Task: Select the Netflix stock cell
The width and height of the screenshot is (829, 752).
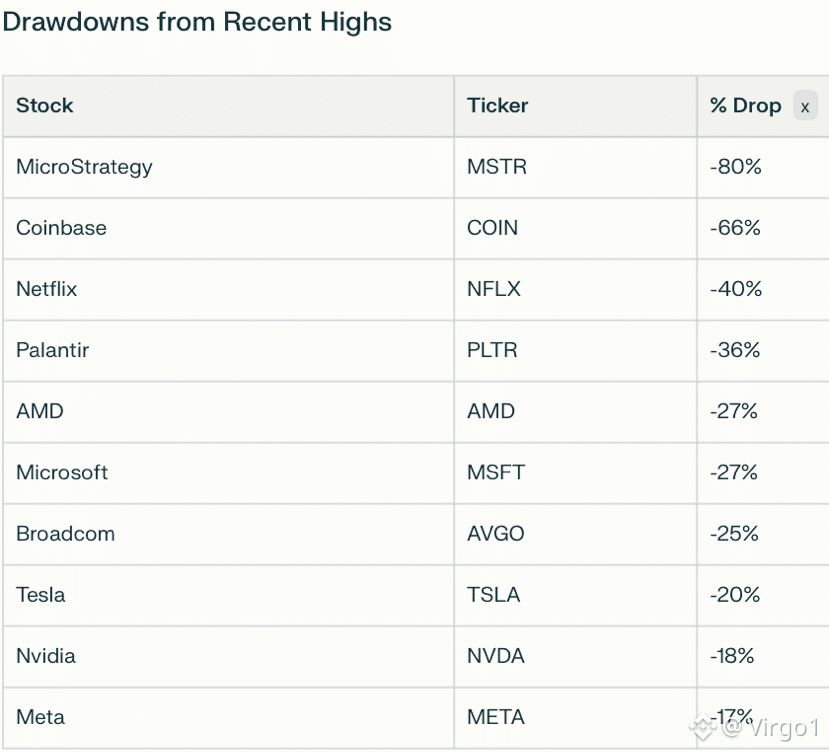Action: tap(229, 289)
